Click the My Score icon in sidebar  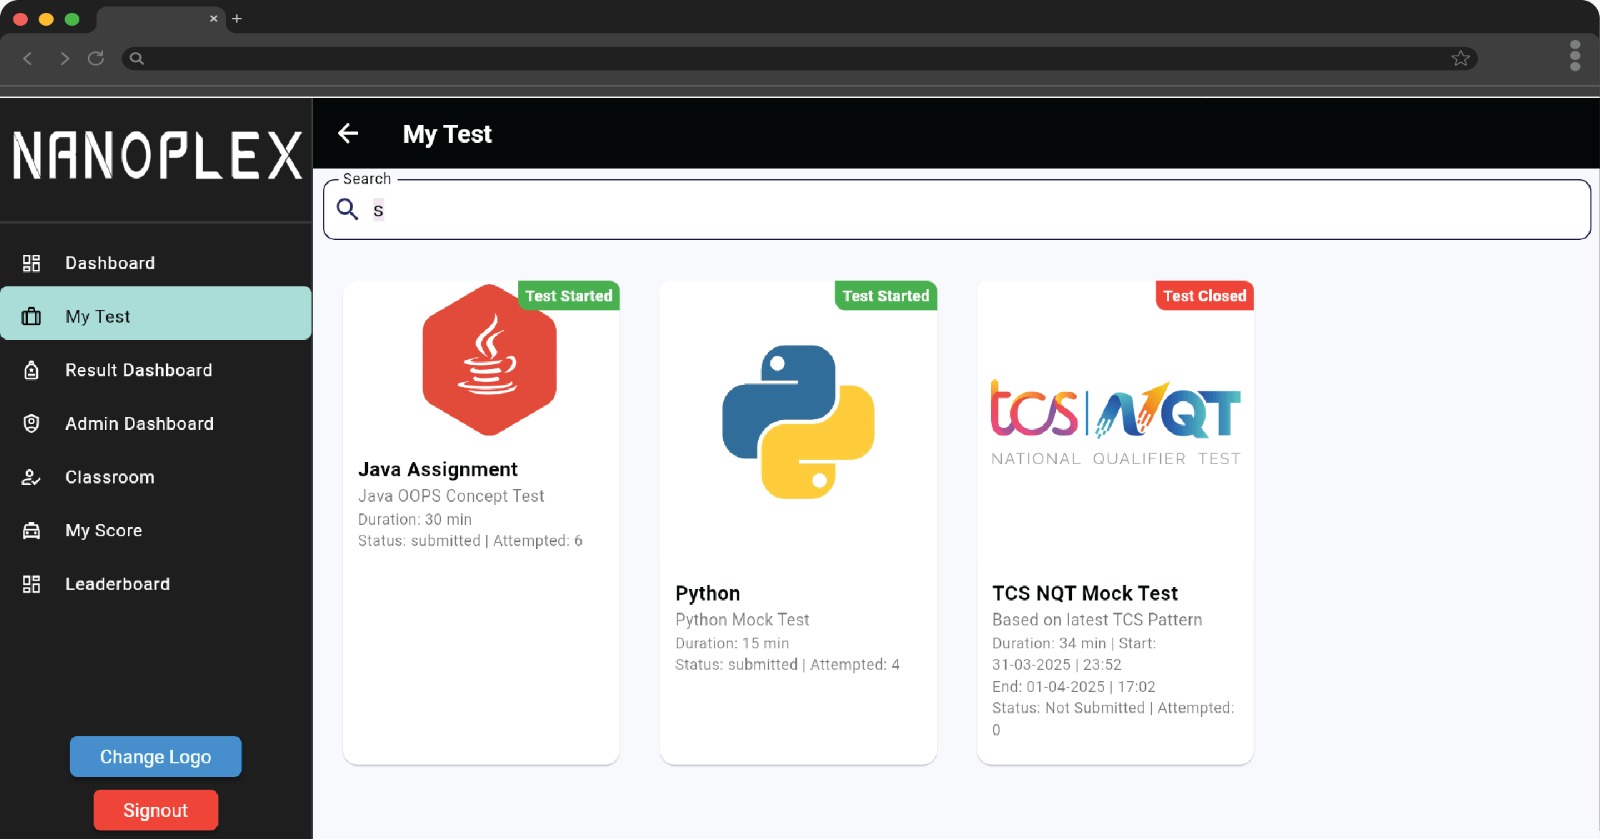(x=31, y=530)
